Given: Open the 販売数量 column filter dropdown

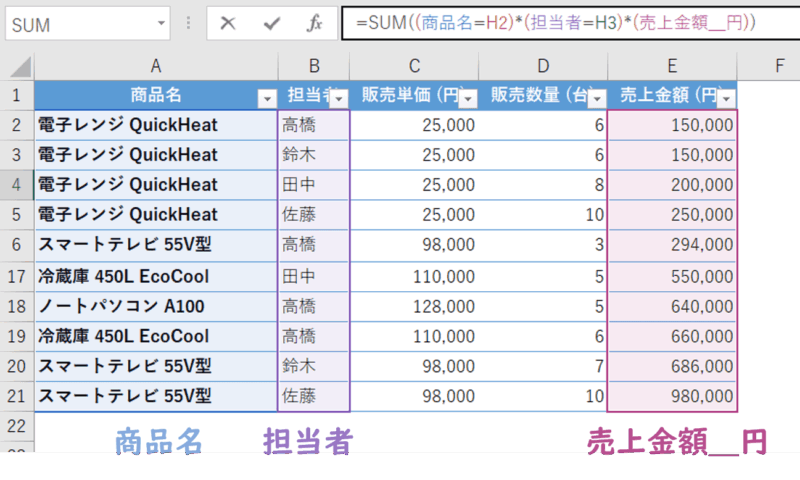Looking at the screenshot, I should (596, 97).
